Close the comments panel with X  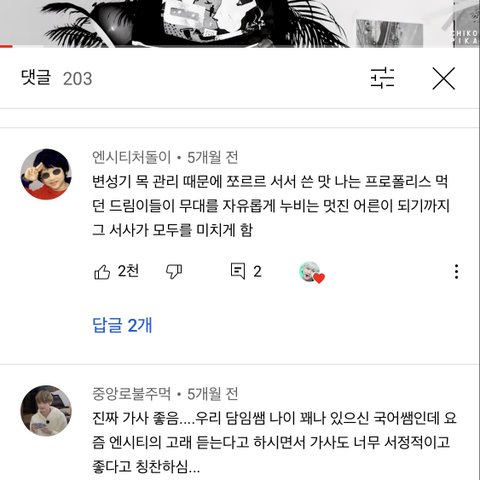[444, 78]
